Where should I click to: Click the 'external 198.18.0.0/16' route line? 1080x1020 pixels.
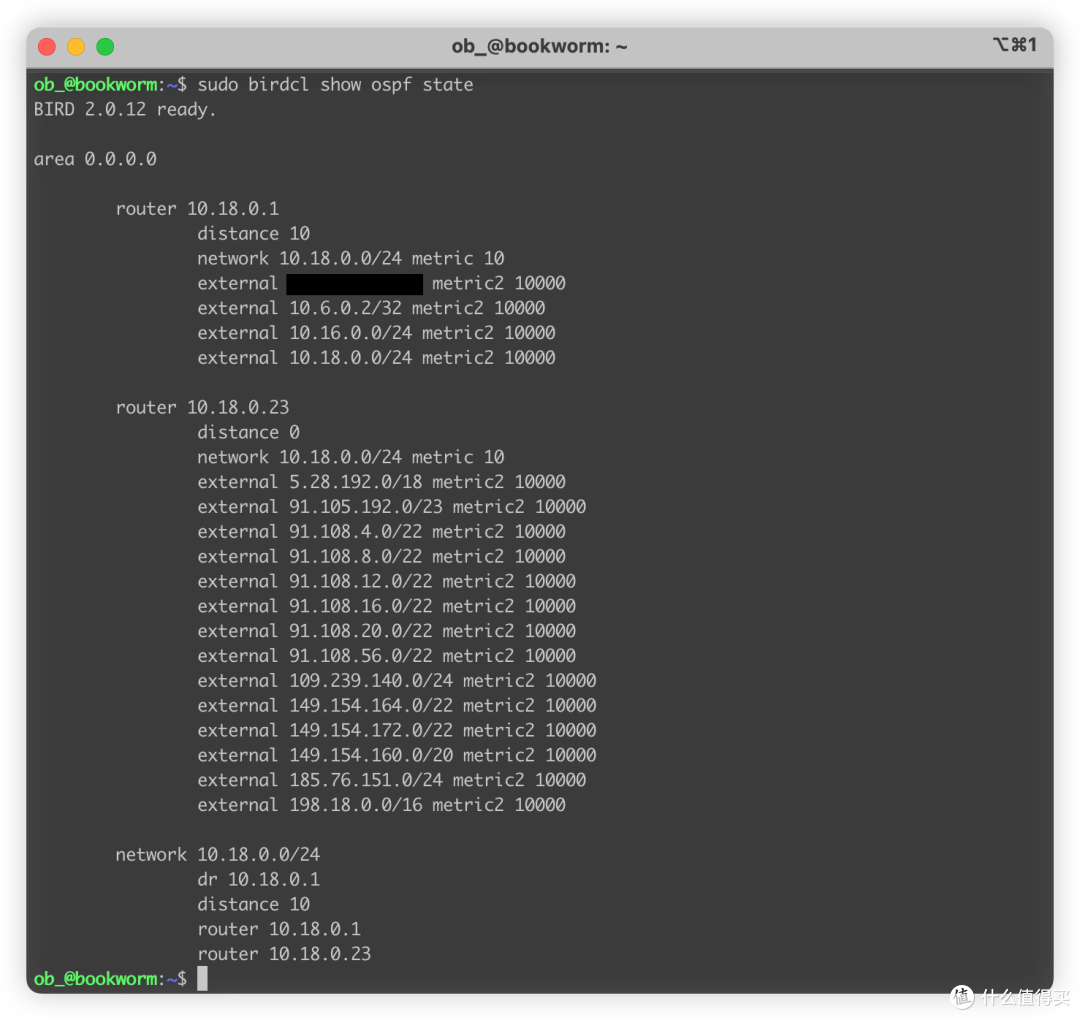[x=382, y=805]
